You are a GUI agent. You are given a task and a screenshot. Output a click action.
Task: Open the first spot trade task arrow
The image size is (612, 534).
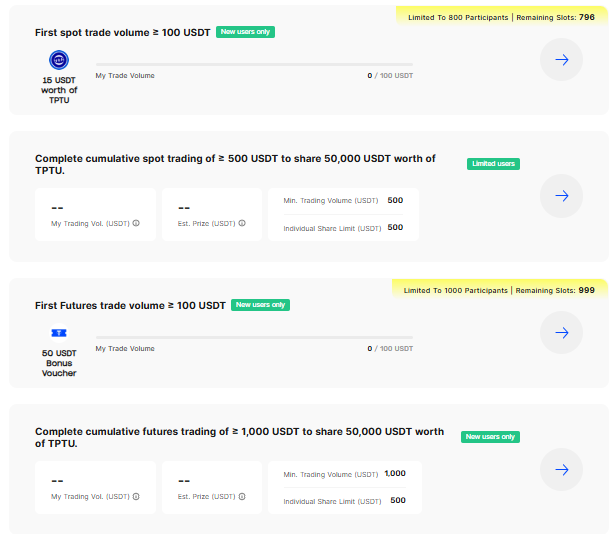(x=561, y=60)
